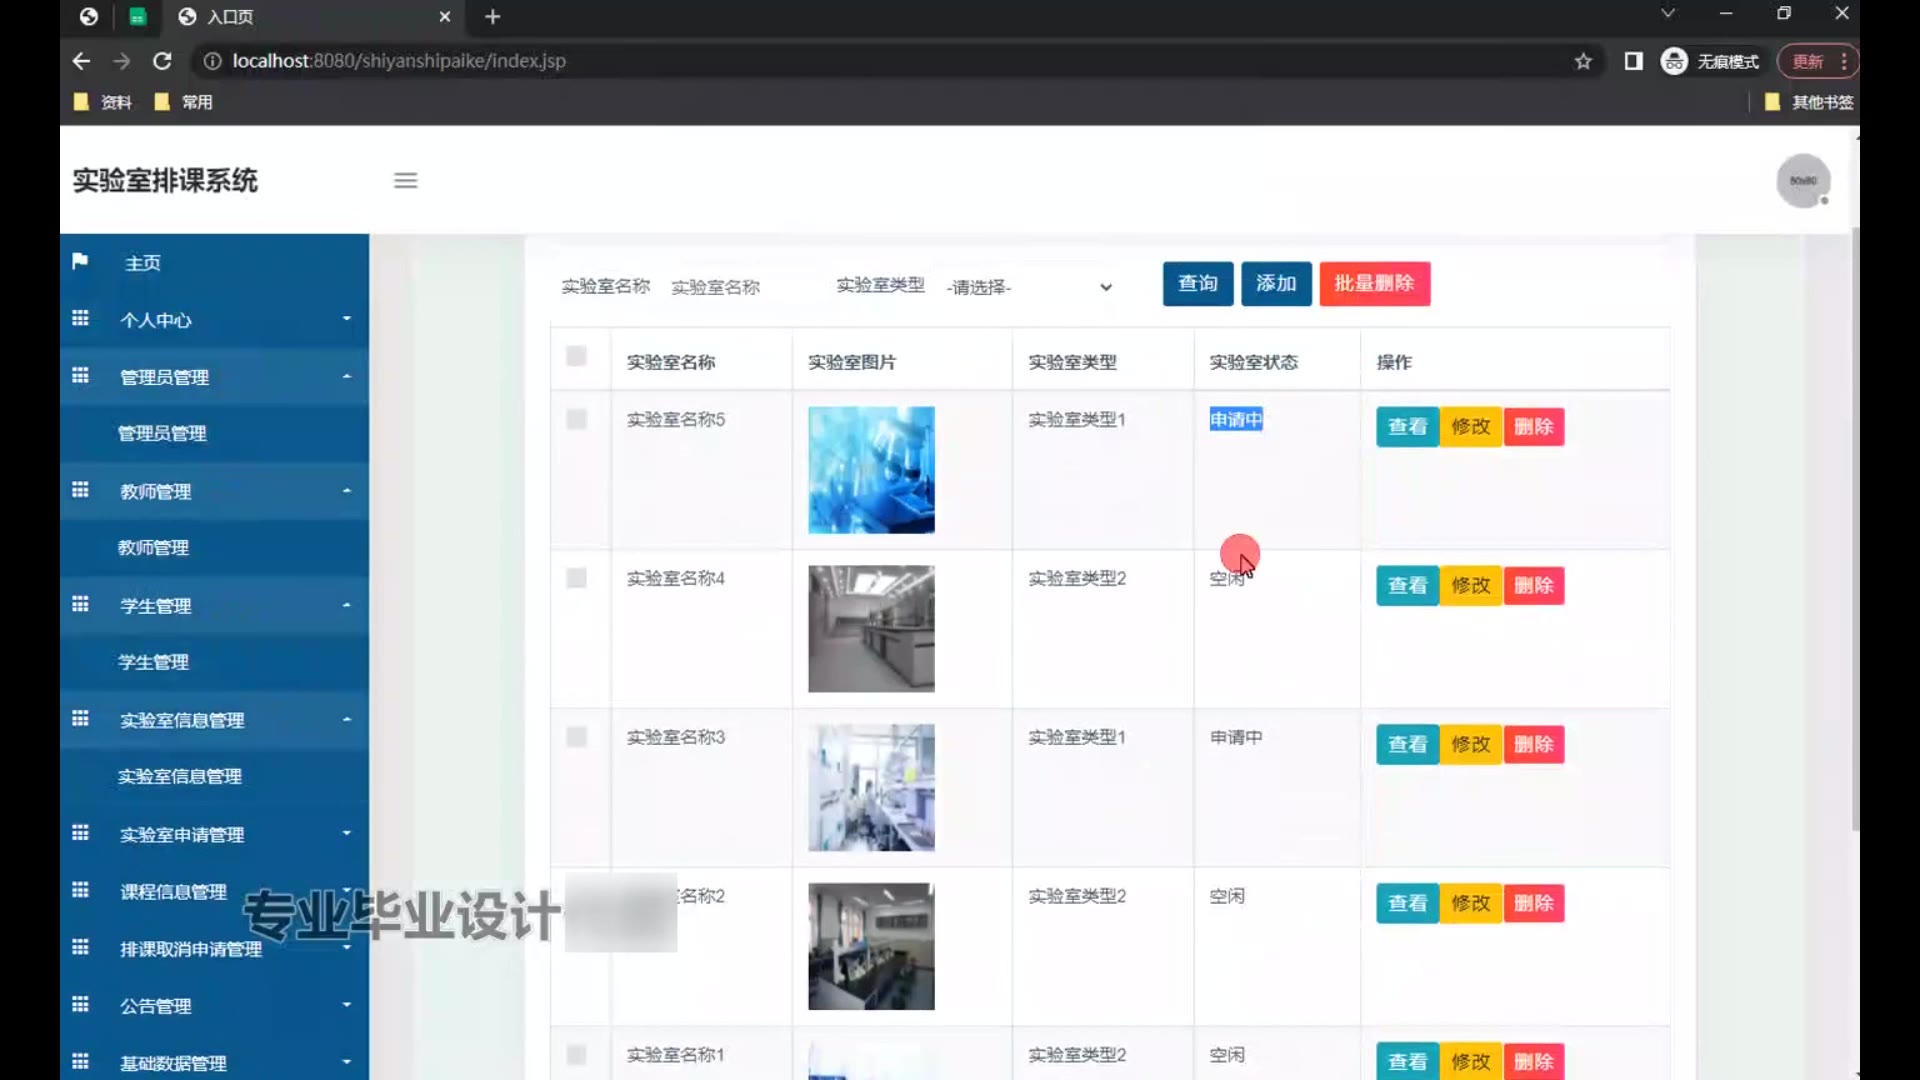Expand the 基础数据管理 menu
The height and width of the screenshot is (1080, 1920).
[x=214, y=1062]
